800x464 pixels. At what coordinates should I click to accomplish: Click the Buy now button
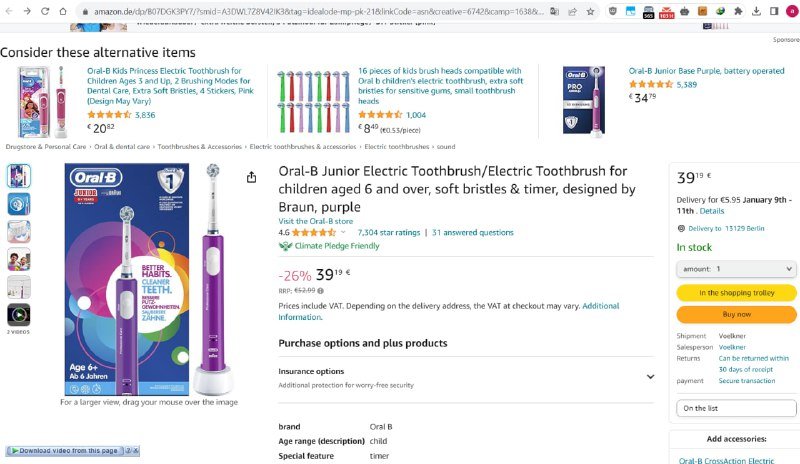pyautogui.click(x=736, y=314)
